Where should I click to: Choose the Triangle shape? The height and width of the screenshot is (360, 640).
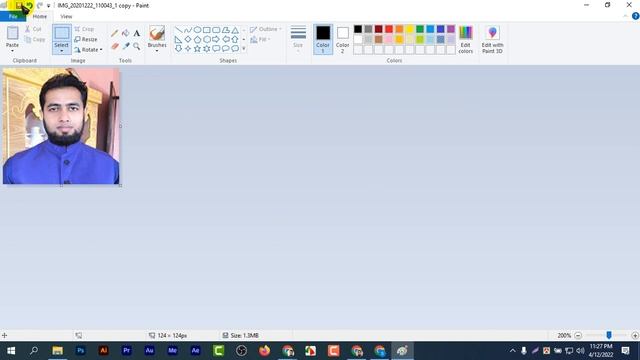coord(235,30)
